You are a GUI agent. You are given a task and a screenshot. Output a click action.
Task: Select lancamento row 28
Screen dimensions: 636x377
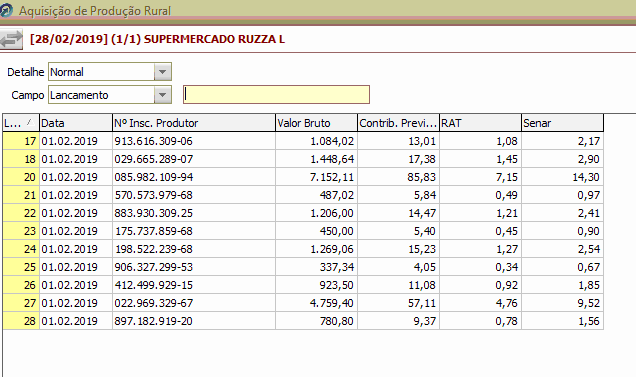(x=303, y=321)
